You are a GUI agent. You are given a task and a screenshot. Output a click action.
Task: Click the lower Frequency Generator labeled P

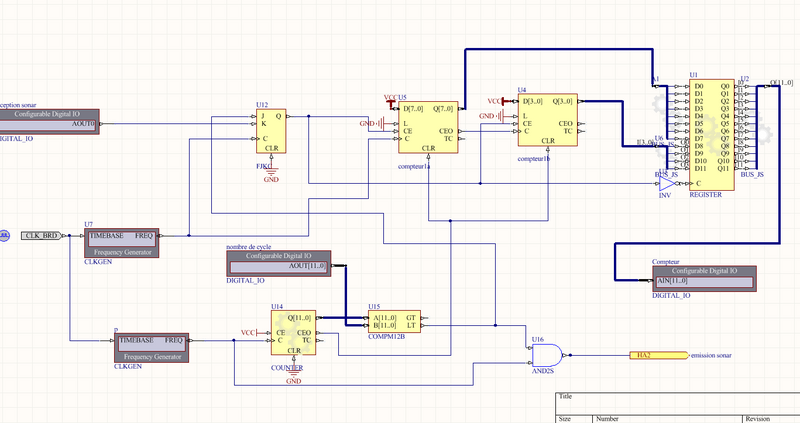150,346
